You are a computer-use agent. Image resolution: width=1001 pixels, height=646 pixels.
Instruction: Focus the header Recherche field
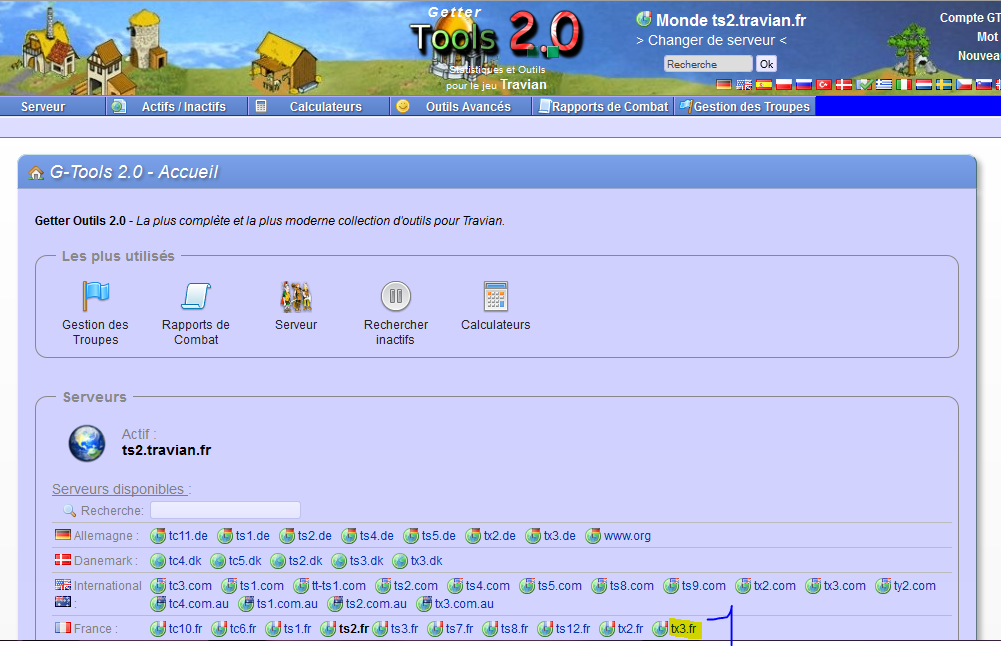(708, 64)
